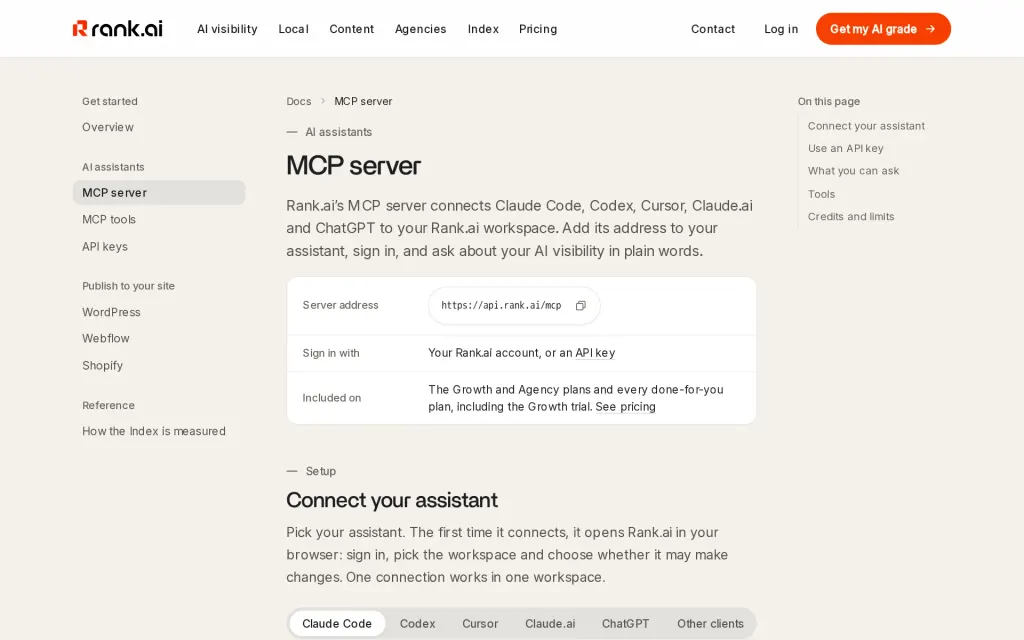Click the Get my AI grade button

tap(883, 29)
